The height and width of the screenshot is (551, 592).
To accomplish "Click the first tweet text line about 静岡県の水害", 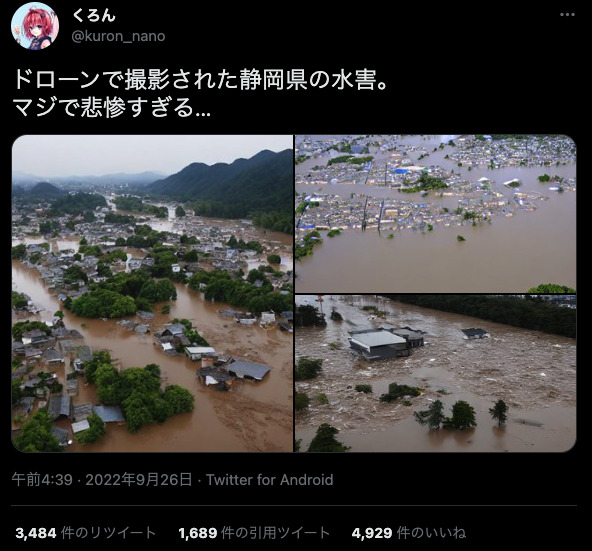I will coord(201,80).
